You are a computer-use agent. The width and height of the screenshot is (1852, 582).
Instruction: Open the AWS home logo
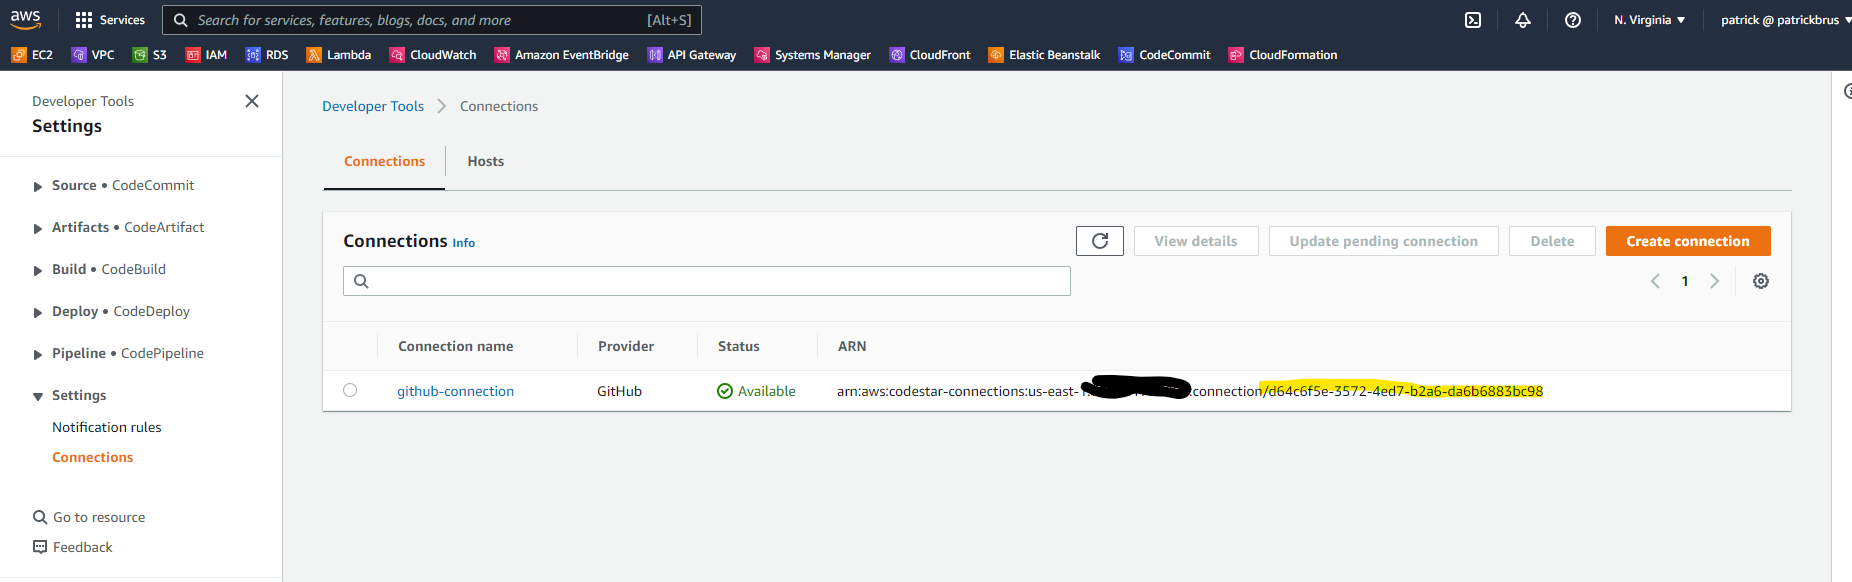pyautogui.click(x=26, y=19)
